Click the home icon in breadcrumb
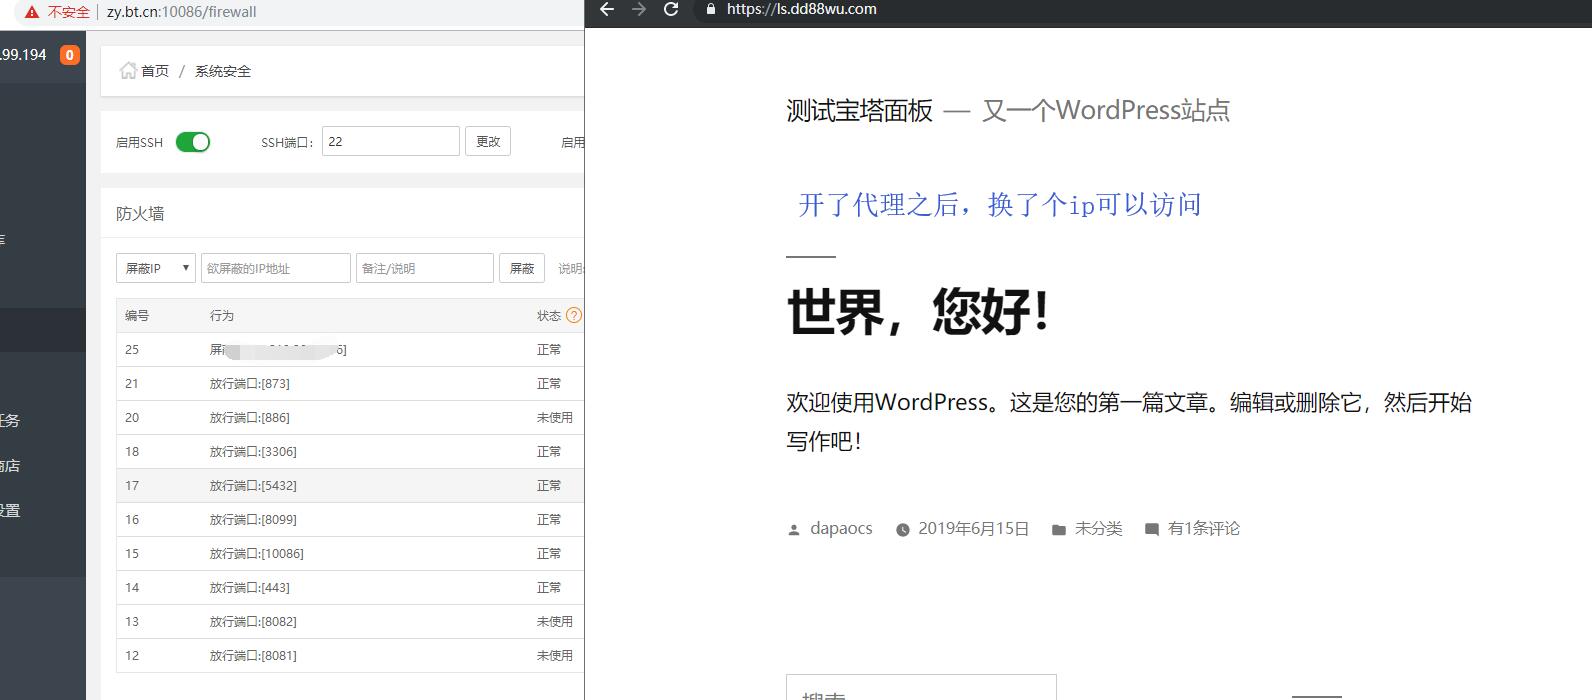This screenshot has height=700, width=1592. [x=128, y=70]
